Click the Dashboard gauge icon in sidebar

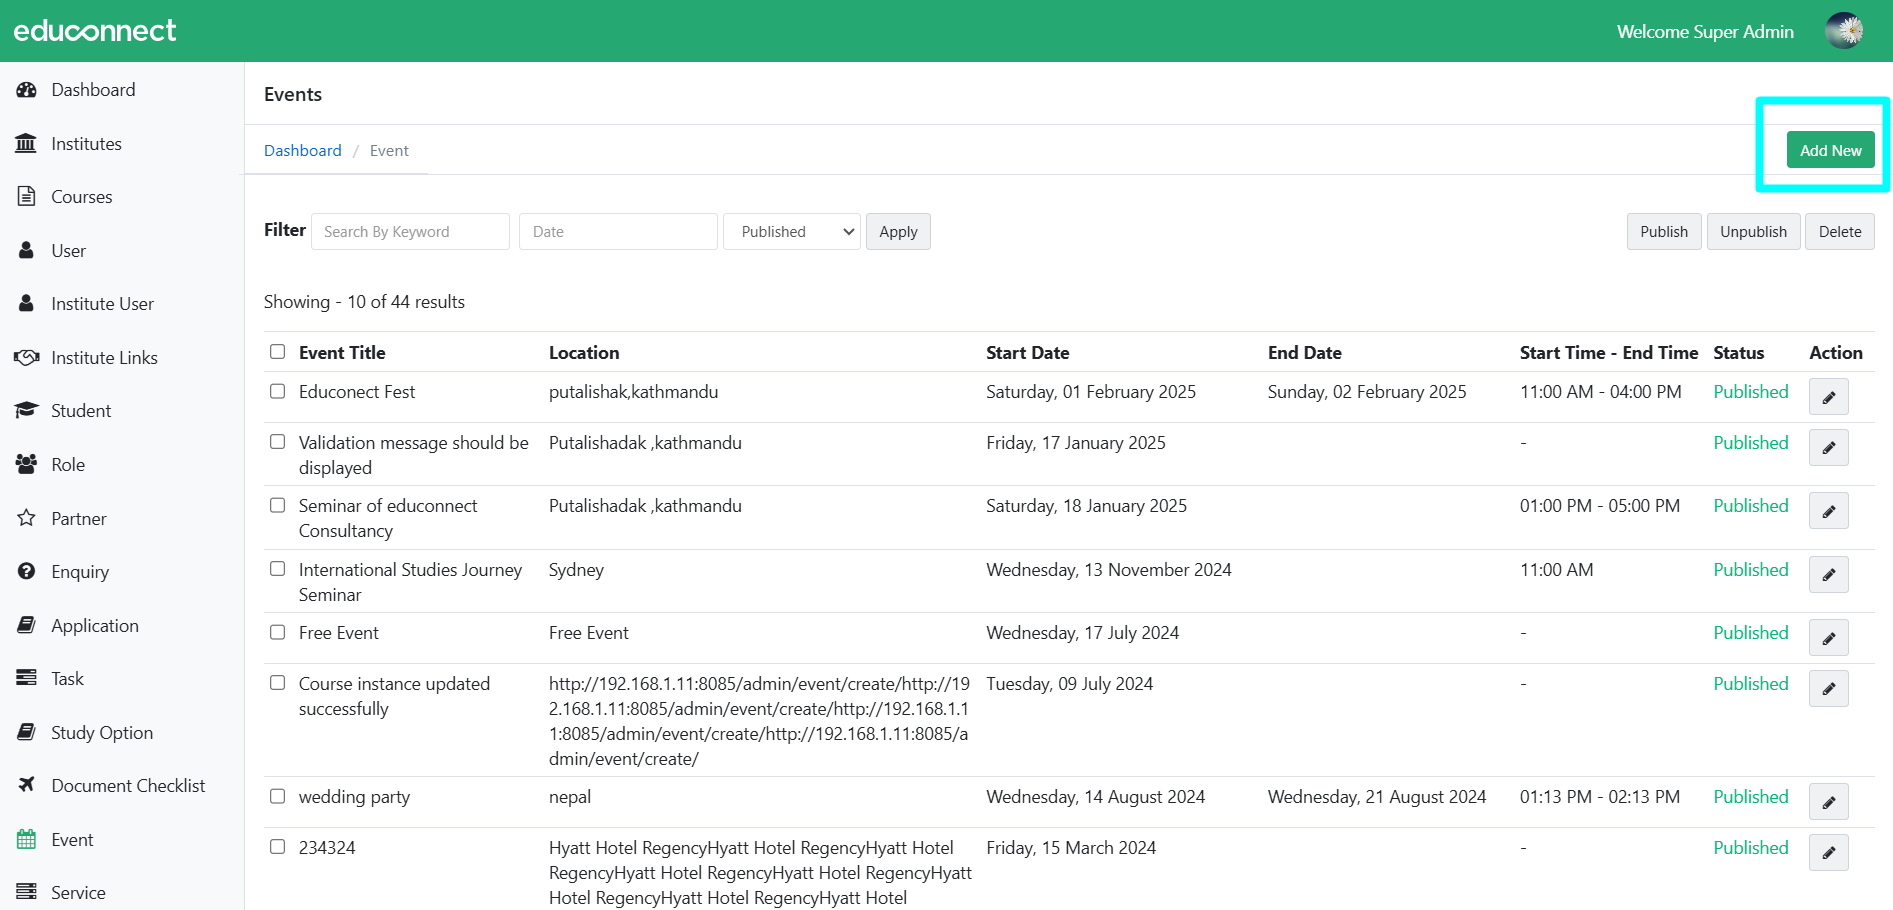coord(27,90)
